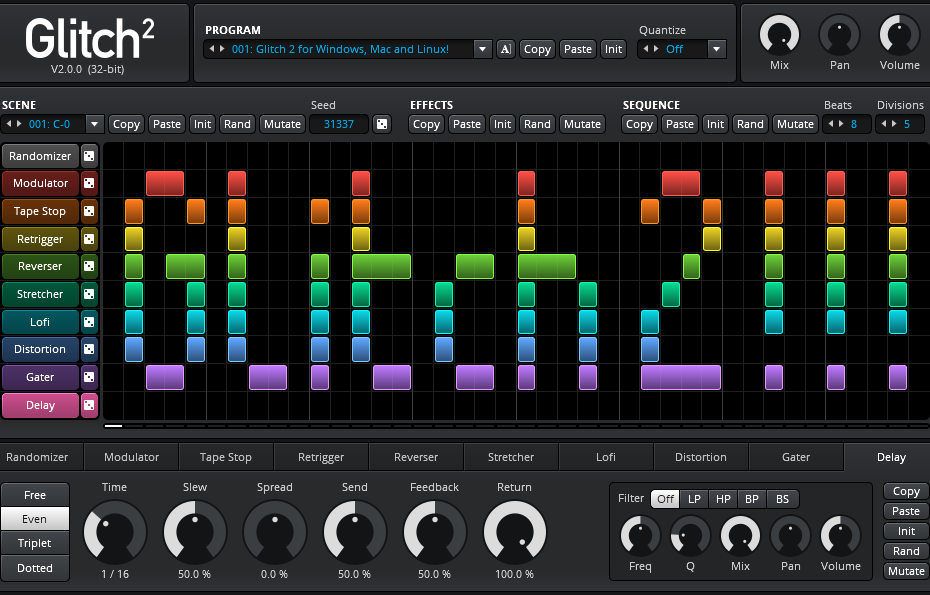Click Rand in the SCENE section
The width and height of the screenshot is (930, 595).
(237, 124)
